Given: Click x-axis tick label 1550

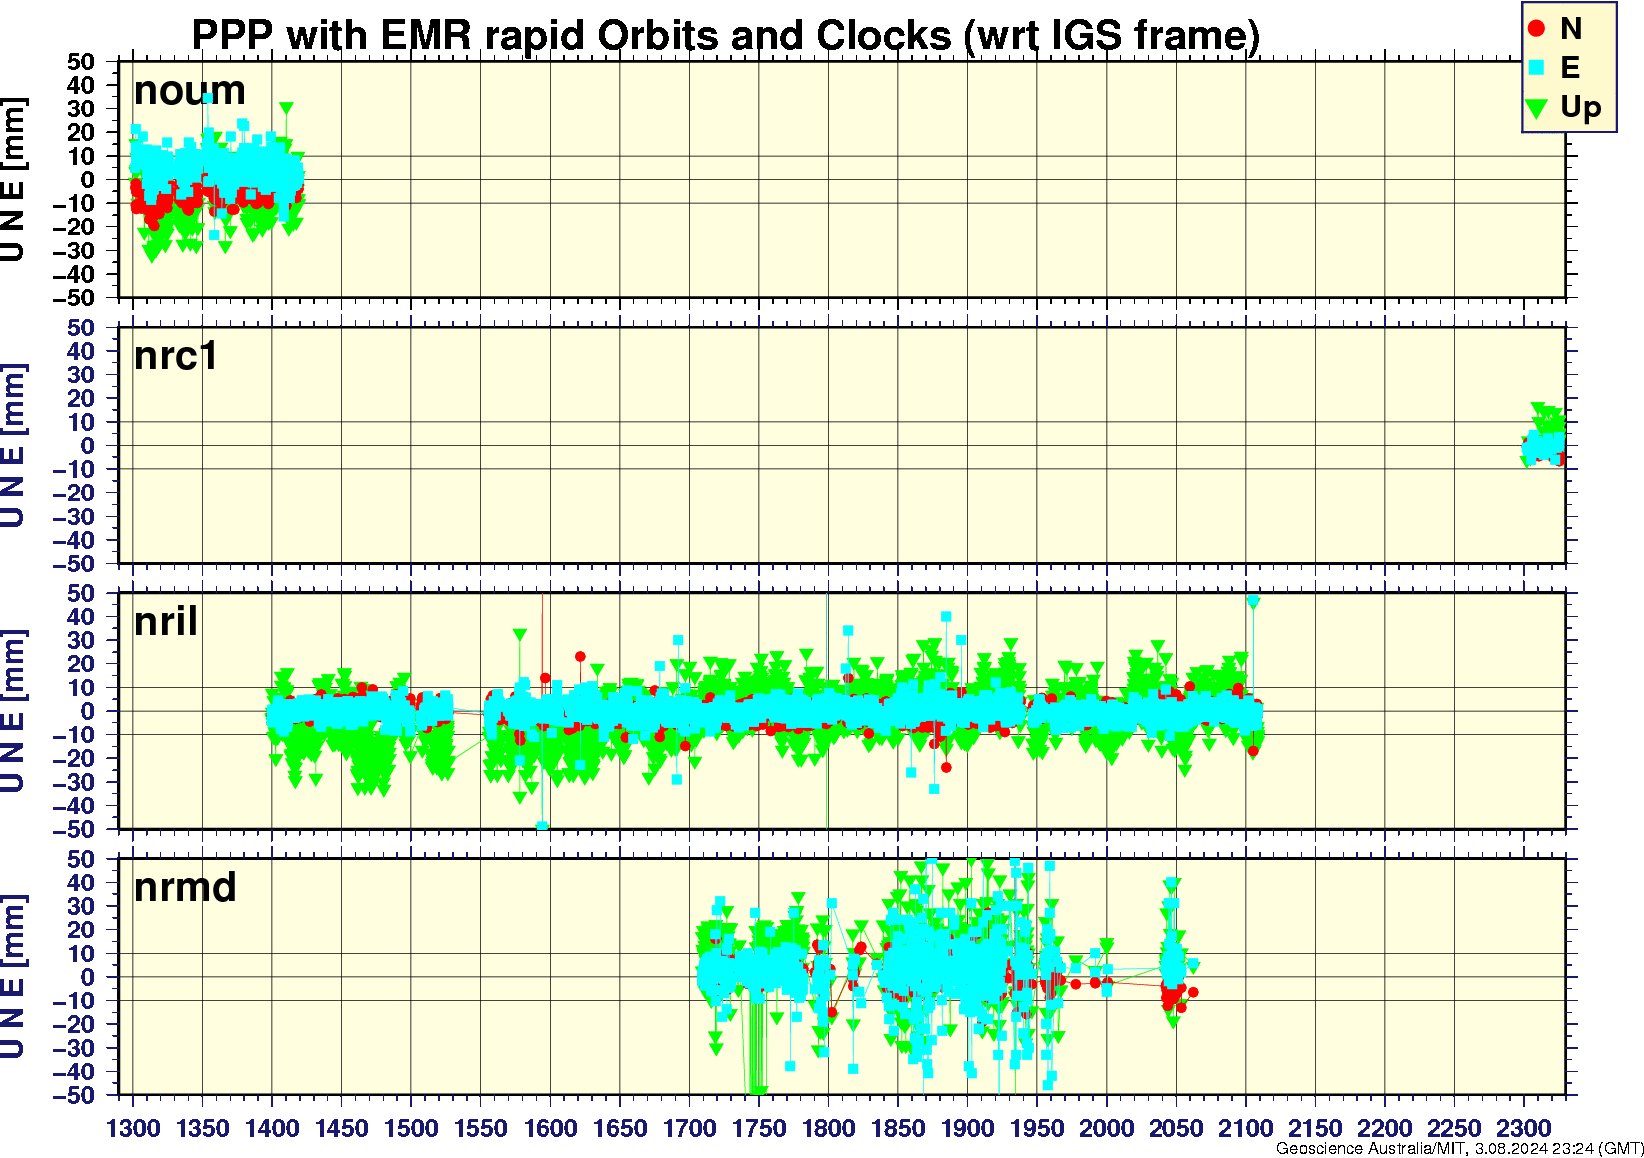Looking at the screenshot, I should [481, 1128].
